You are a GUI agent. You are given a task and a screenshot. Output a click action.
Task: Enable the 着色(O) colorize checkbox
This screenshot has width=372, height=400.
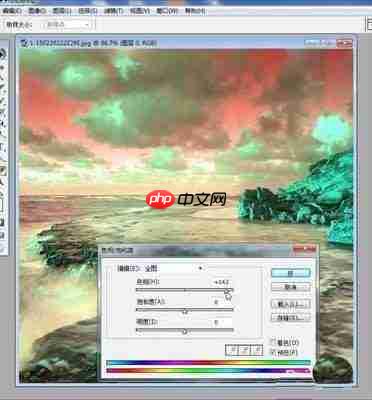tap(273, 342)
